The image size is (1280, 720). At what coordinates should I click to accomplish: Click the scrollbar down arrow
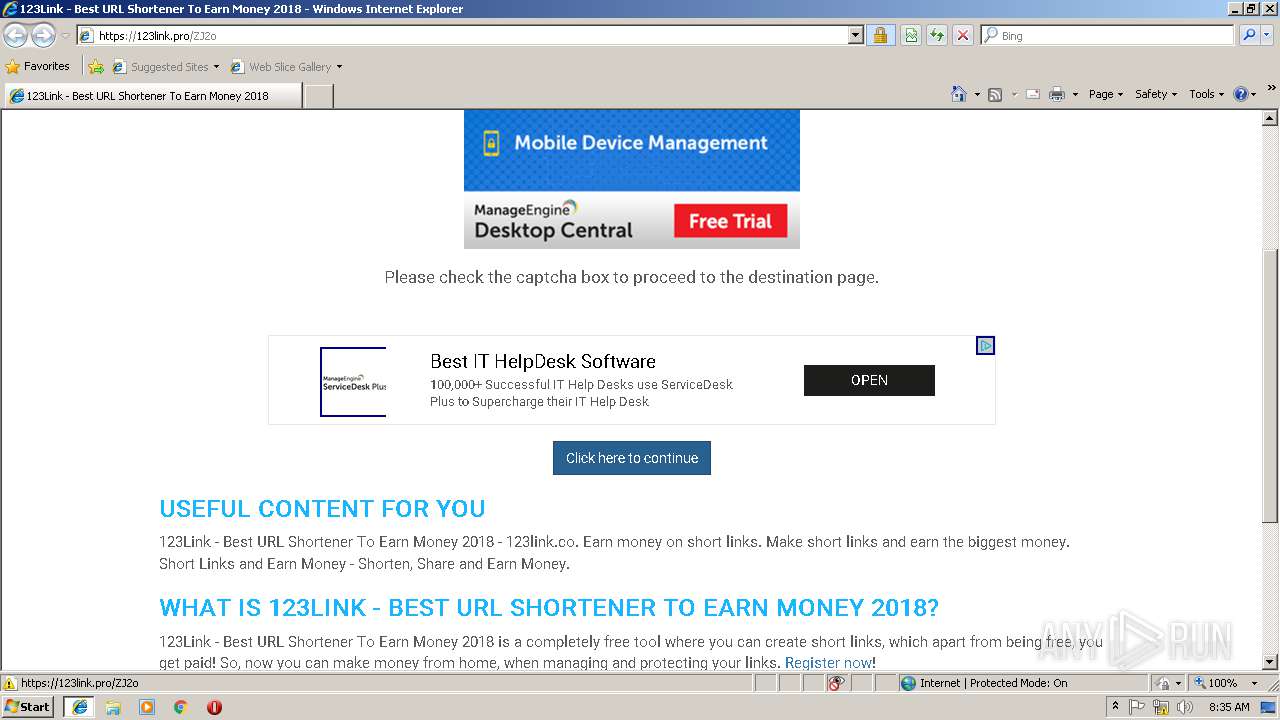click(1270, 661)
